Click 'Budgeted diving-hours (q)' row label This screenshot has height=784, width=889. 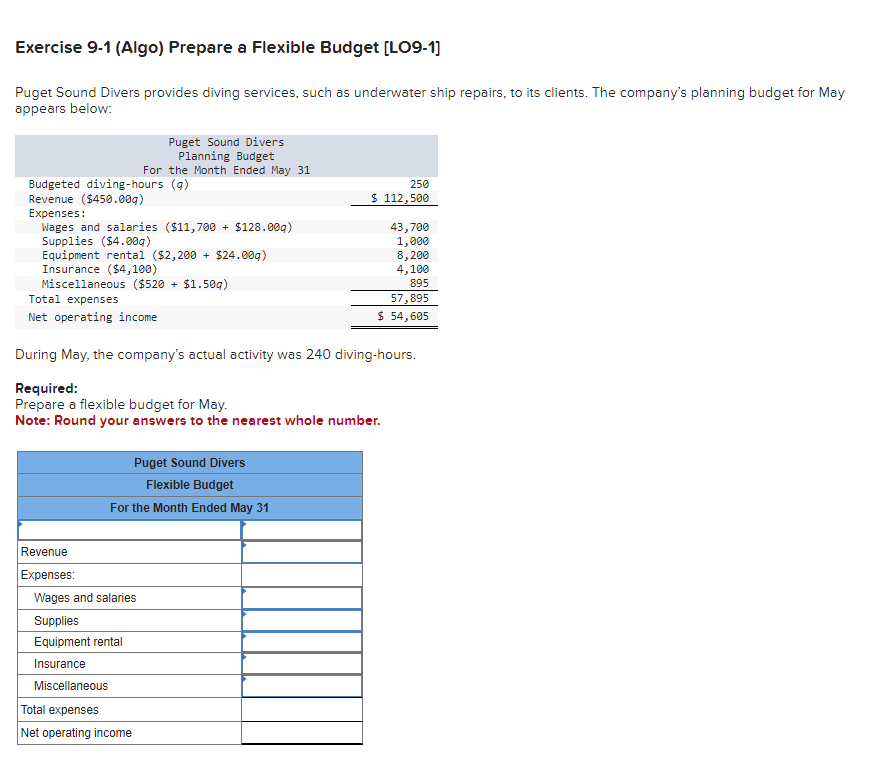[109, 184]
